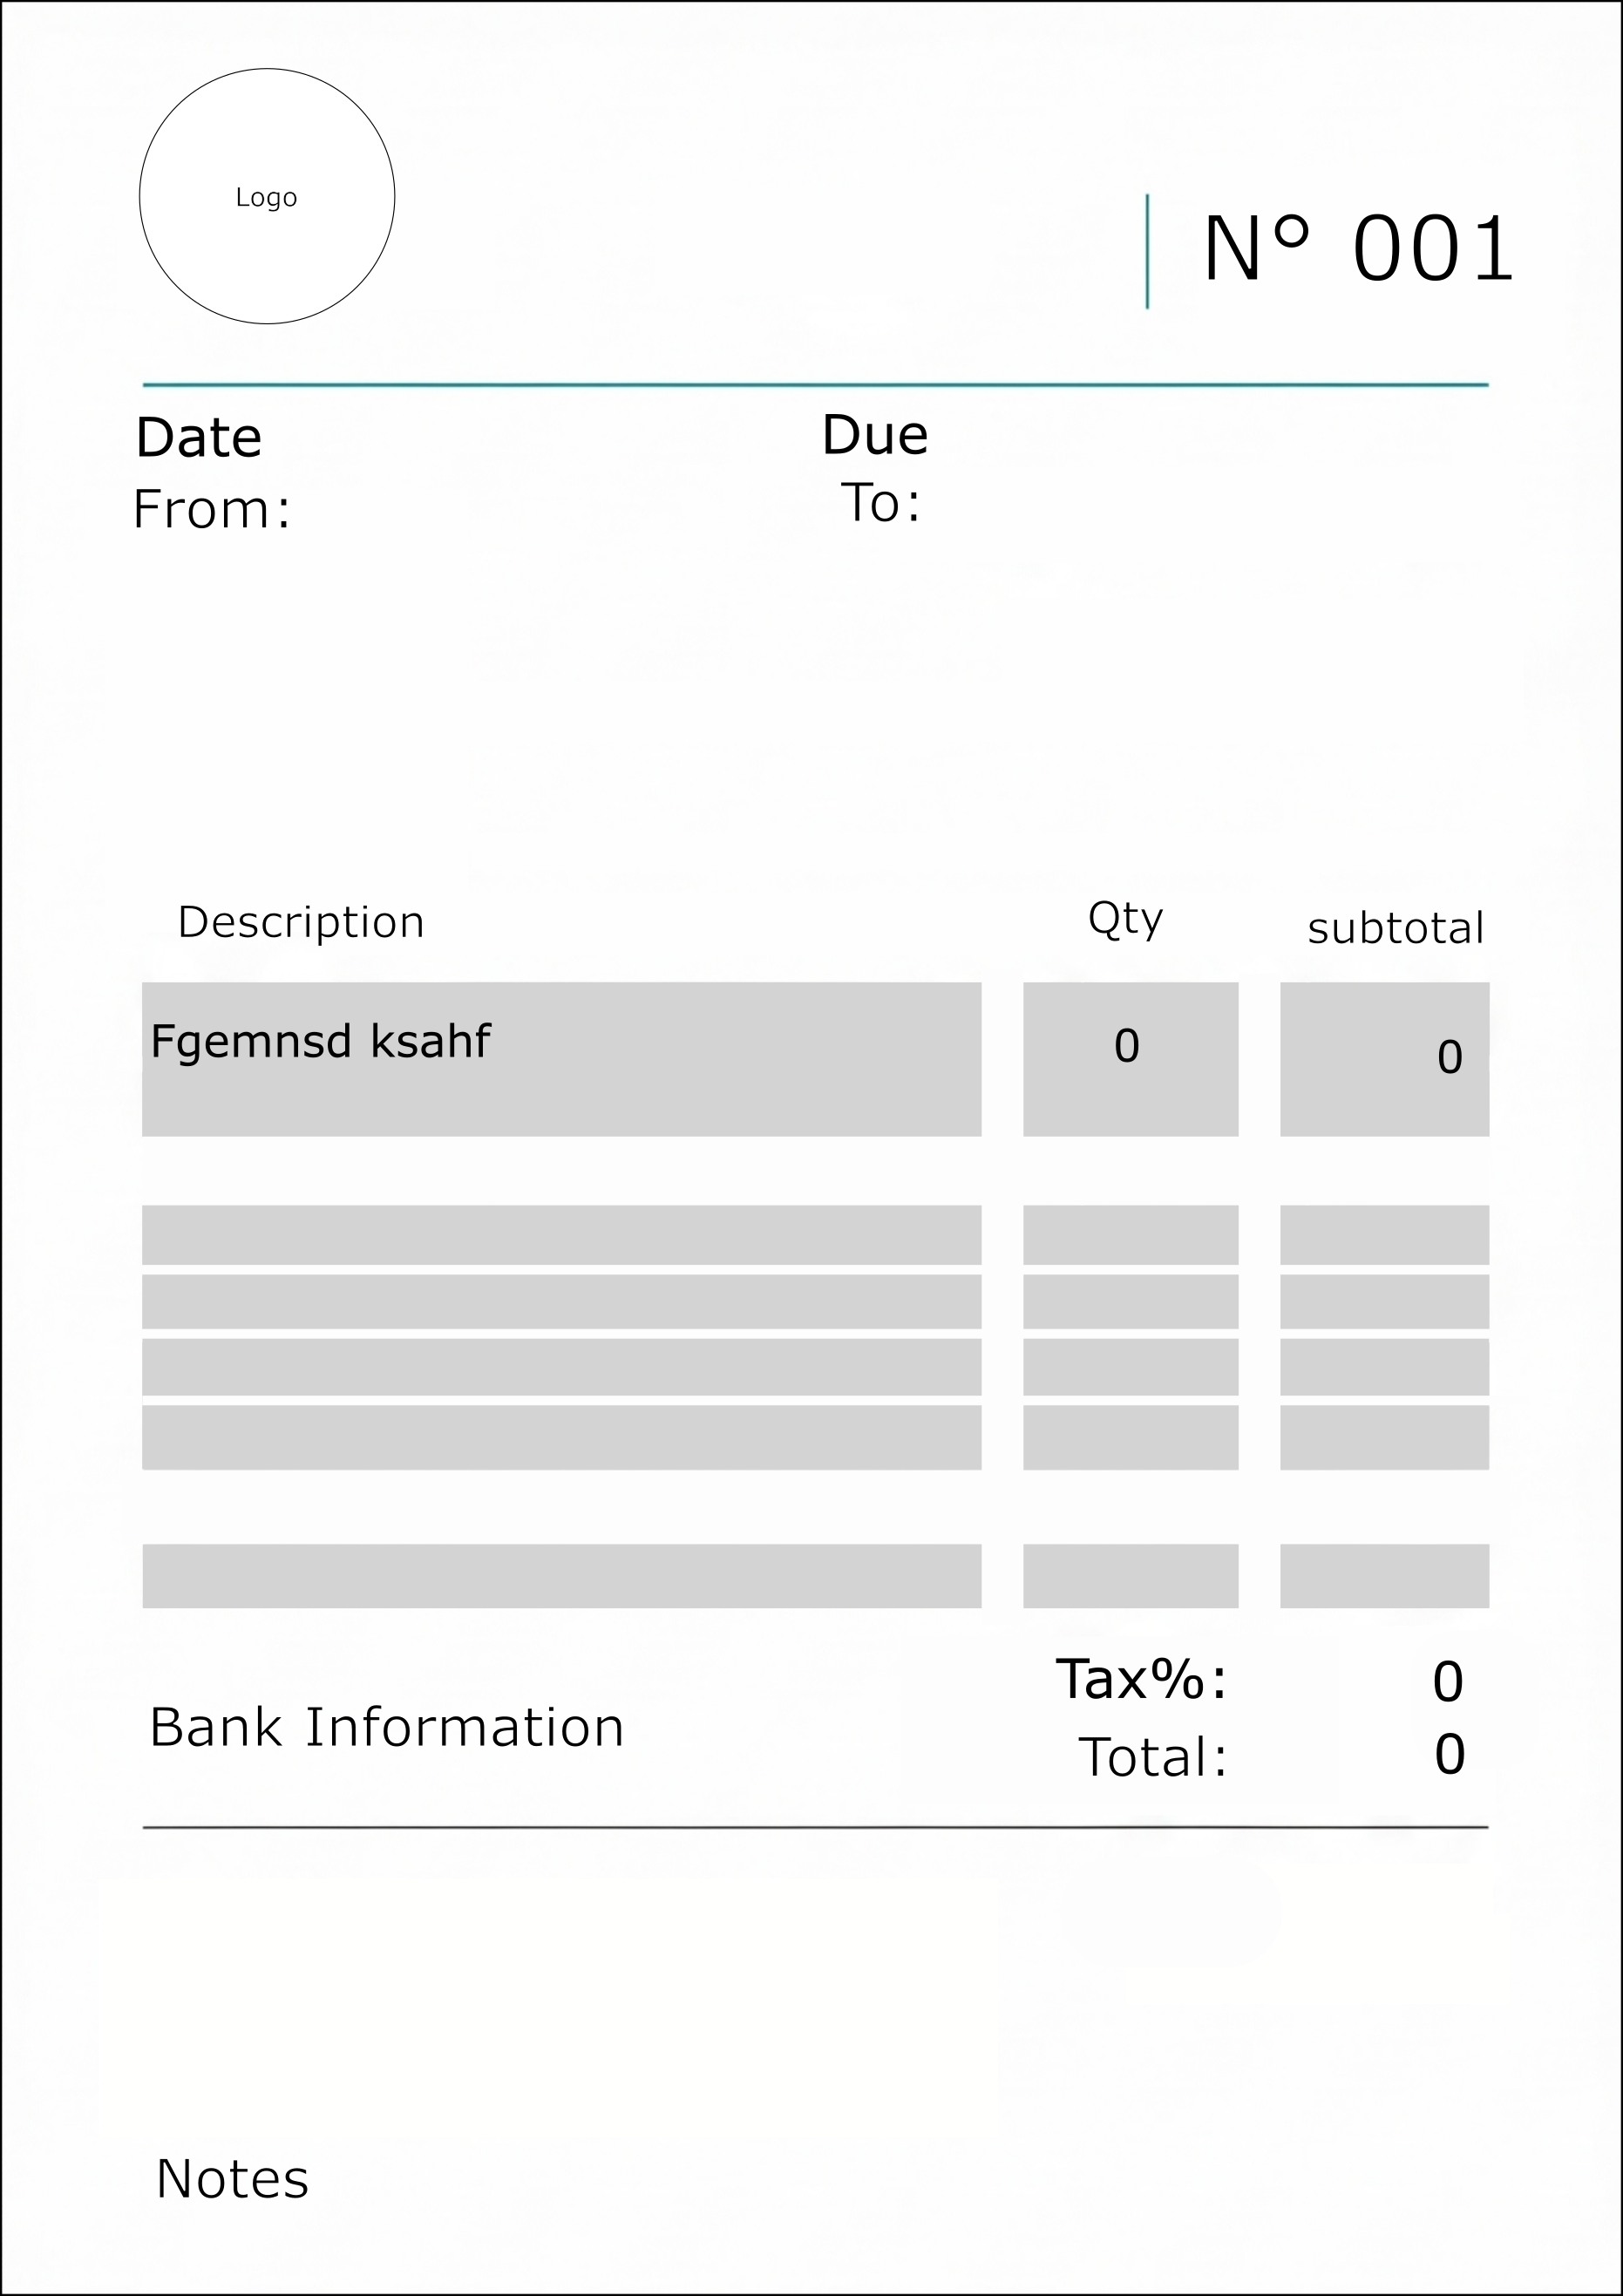Screen dimensions: 1623x2296
Task: Select the third row's empty Qty cell
Action: [1131, 1301]
